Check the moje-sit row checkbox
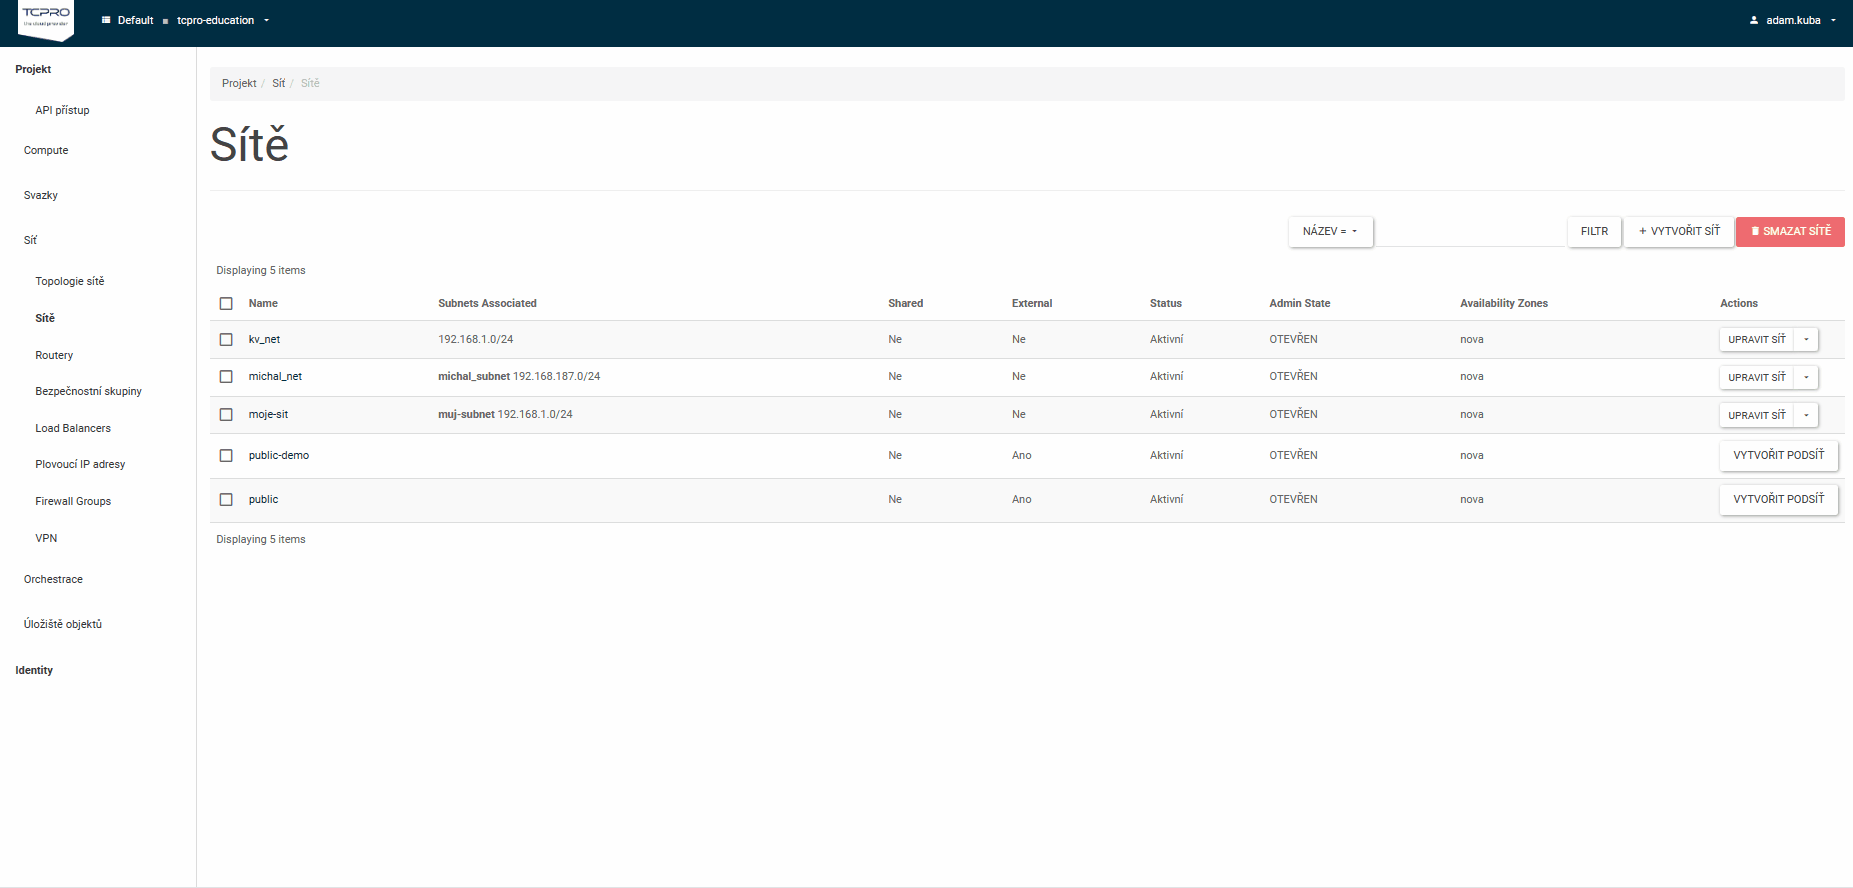1853x888 pixels. coord(226,414)
